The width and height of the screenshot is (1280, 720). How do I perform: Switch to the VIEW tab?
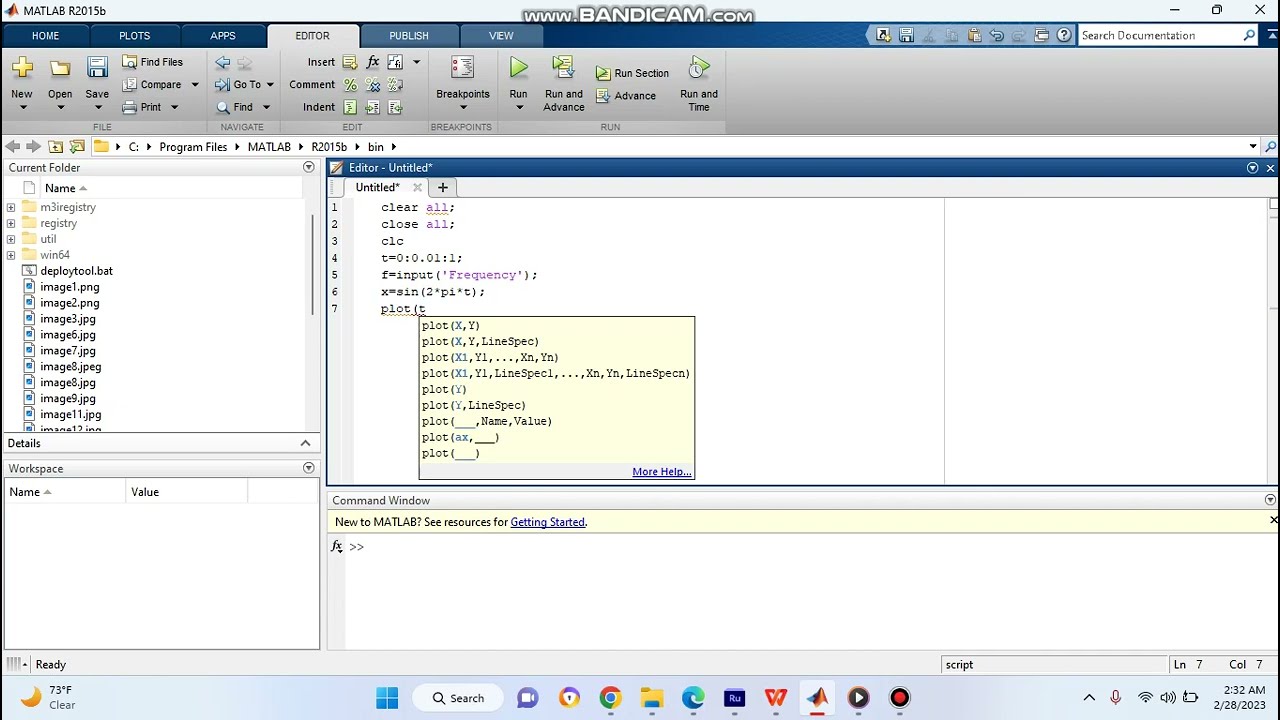tap(501, 36)
